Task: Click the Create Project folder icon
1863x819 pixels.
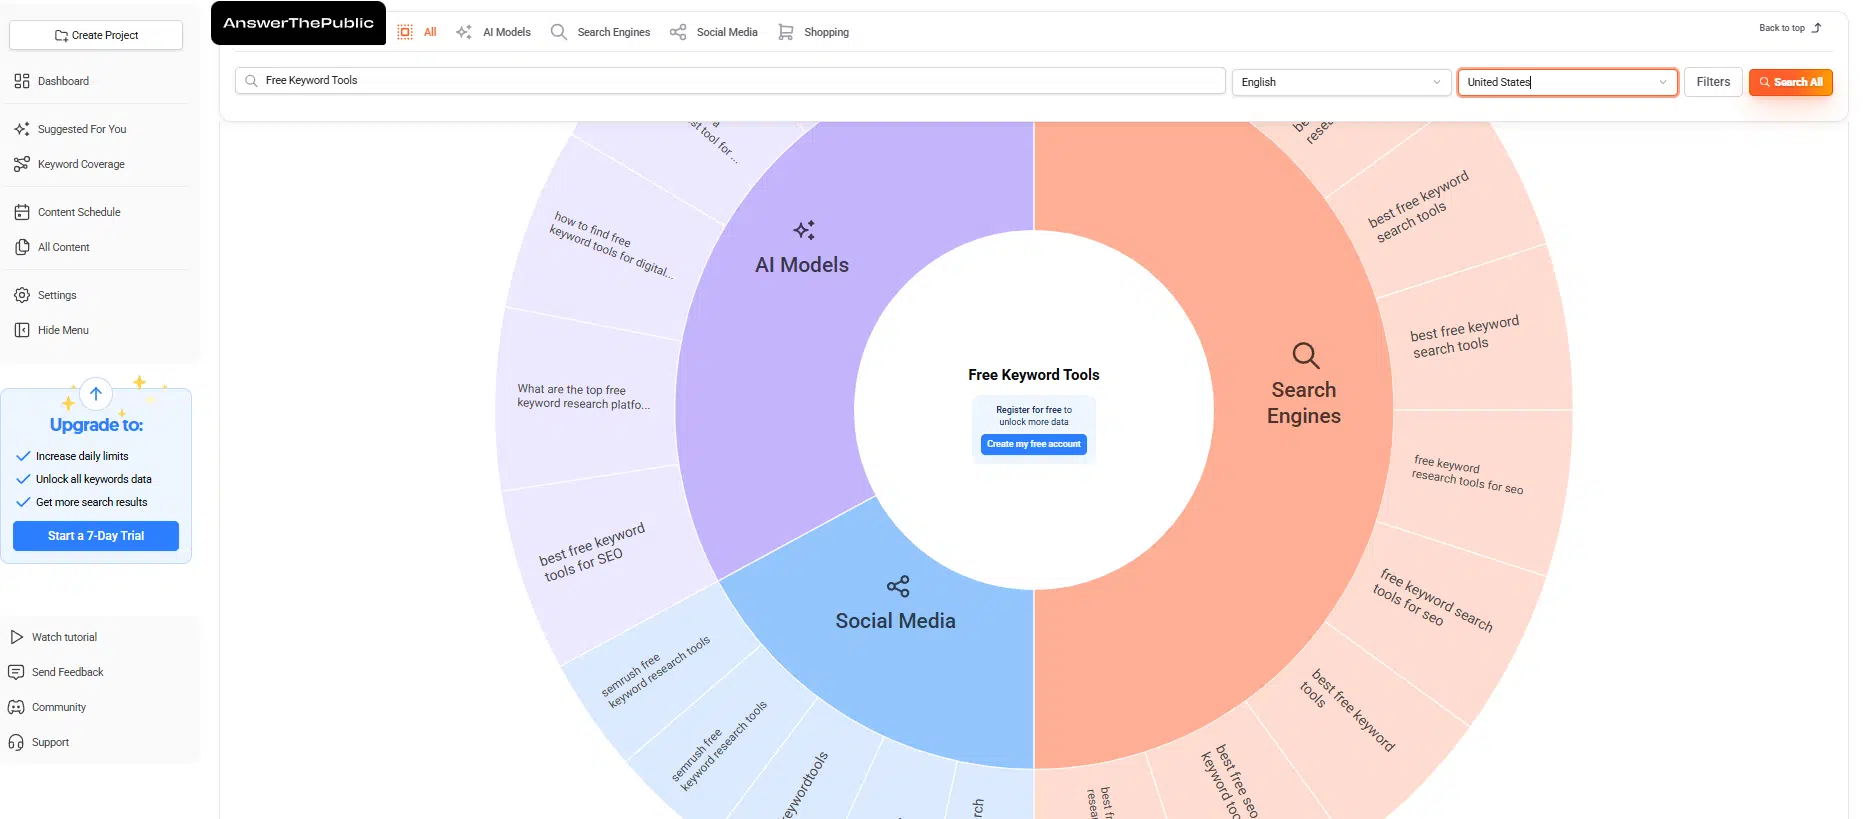Action: 61,36
